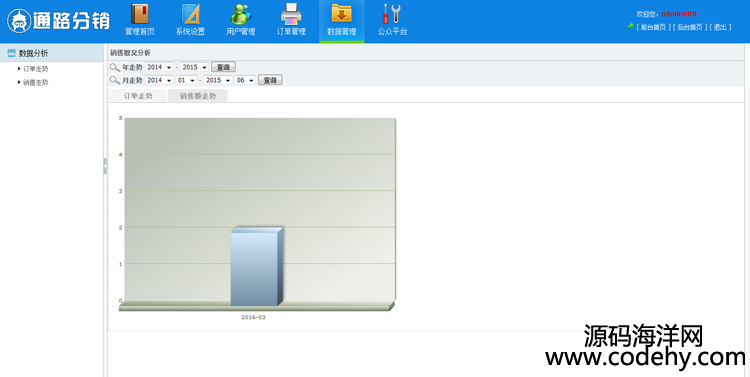Open the 月走势 end month 06 dropdown
Viewport: 750px width, 377px height.
tap(245, 80)
